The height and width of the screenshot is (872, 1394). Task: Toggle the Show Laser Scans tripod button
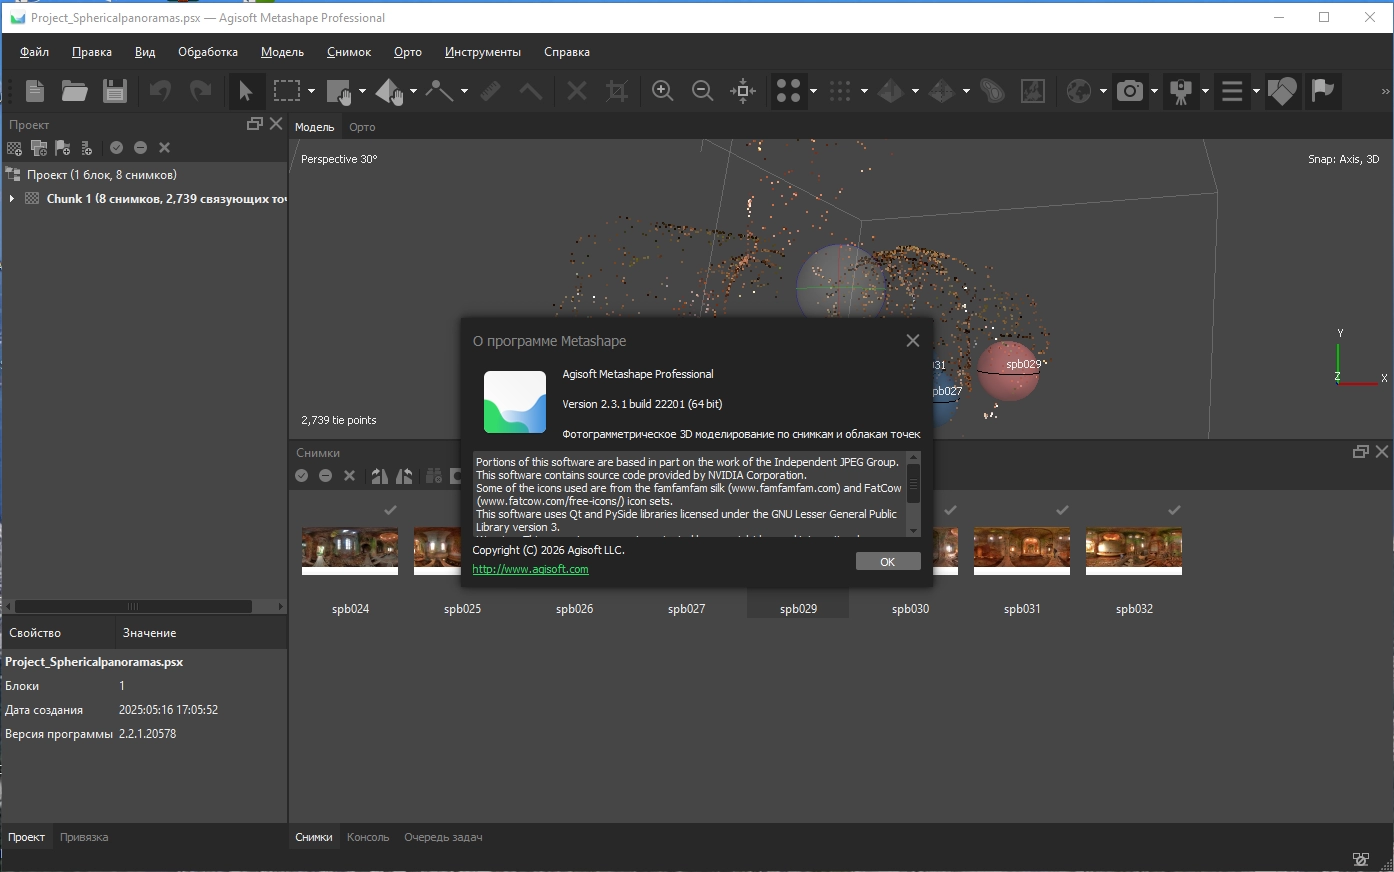[1181, 91]
